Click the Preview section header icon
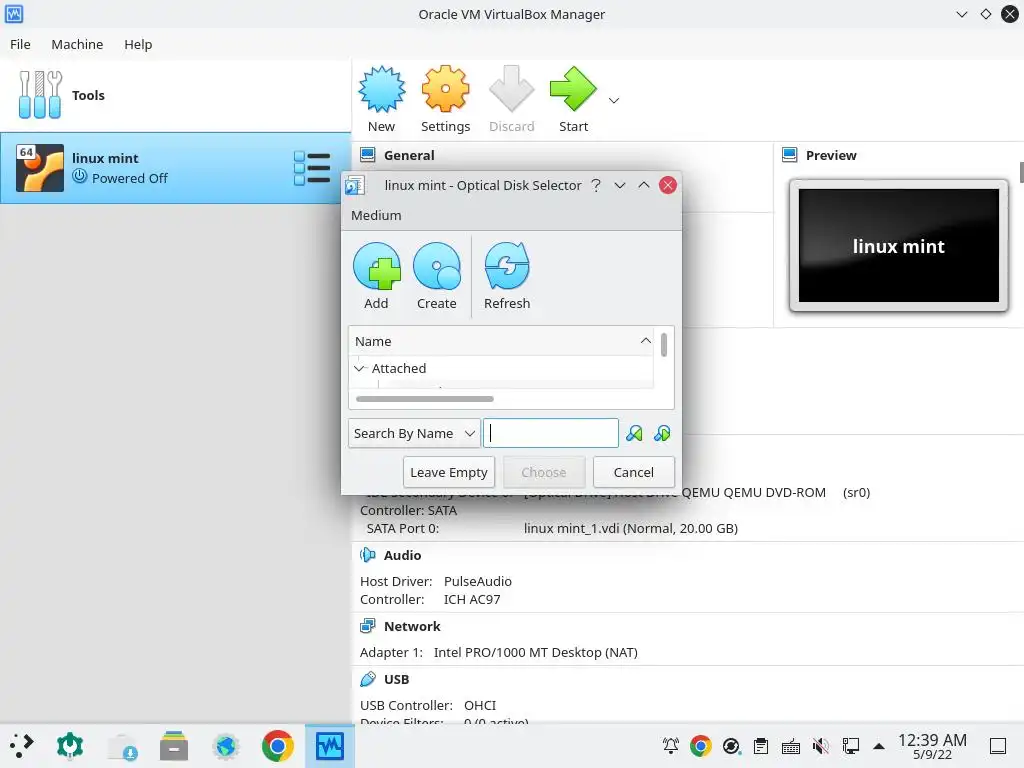This screenshot has height=768, width=1024. pos(790,155)
